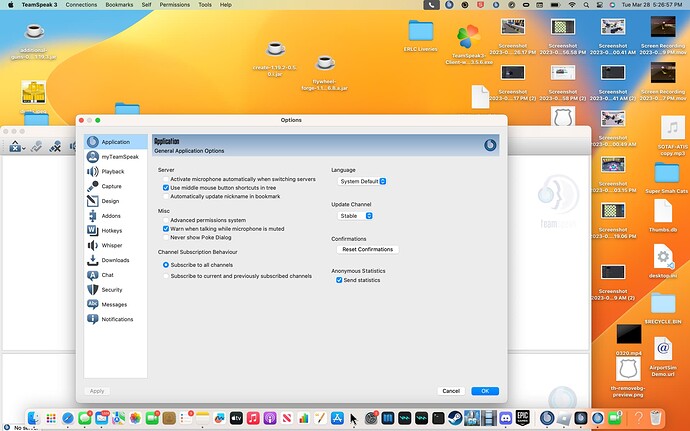Open the Help menu
This screenshot has width=690, height=431.
(226, 5)
